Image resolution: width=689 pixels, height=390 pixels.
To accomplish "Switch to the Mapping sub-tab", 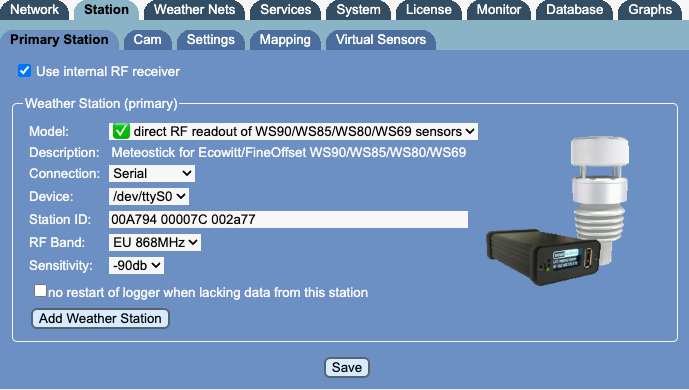I will [x=285, y=40].
